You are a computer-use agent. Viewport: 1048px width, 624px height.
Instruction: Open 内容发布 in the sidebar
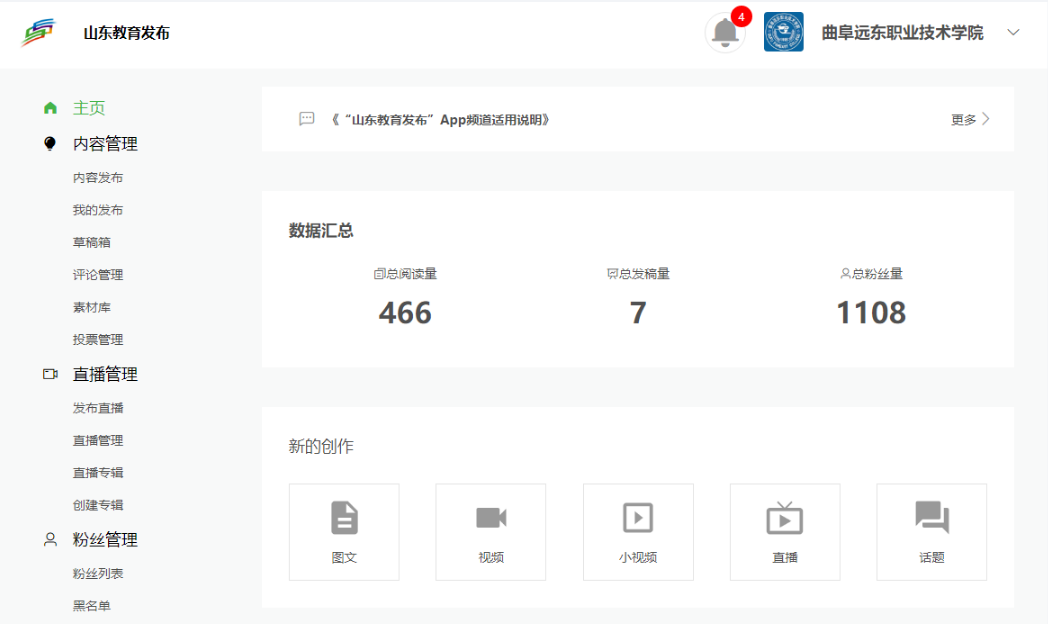tap(98, 178)
